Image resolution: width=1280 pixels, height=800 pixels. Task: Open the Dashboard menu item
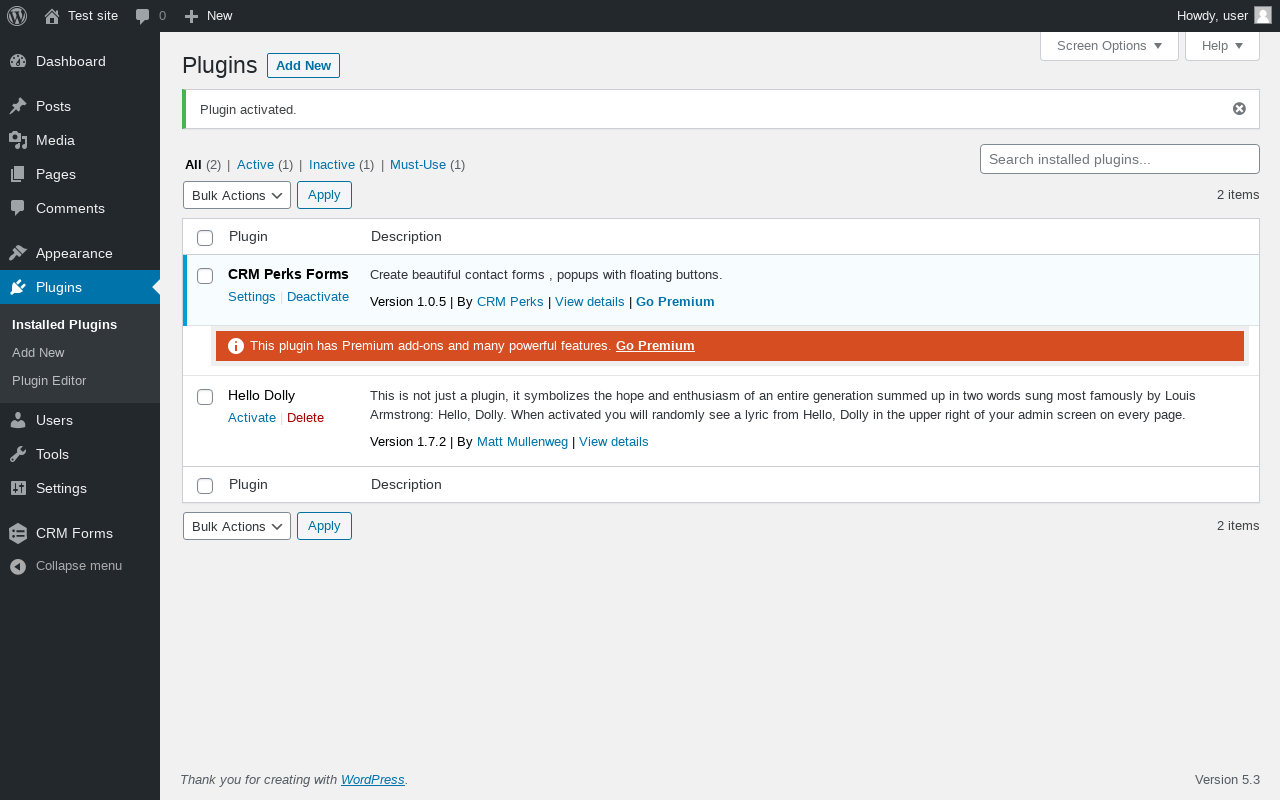click(x=80, y=61)
